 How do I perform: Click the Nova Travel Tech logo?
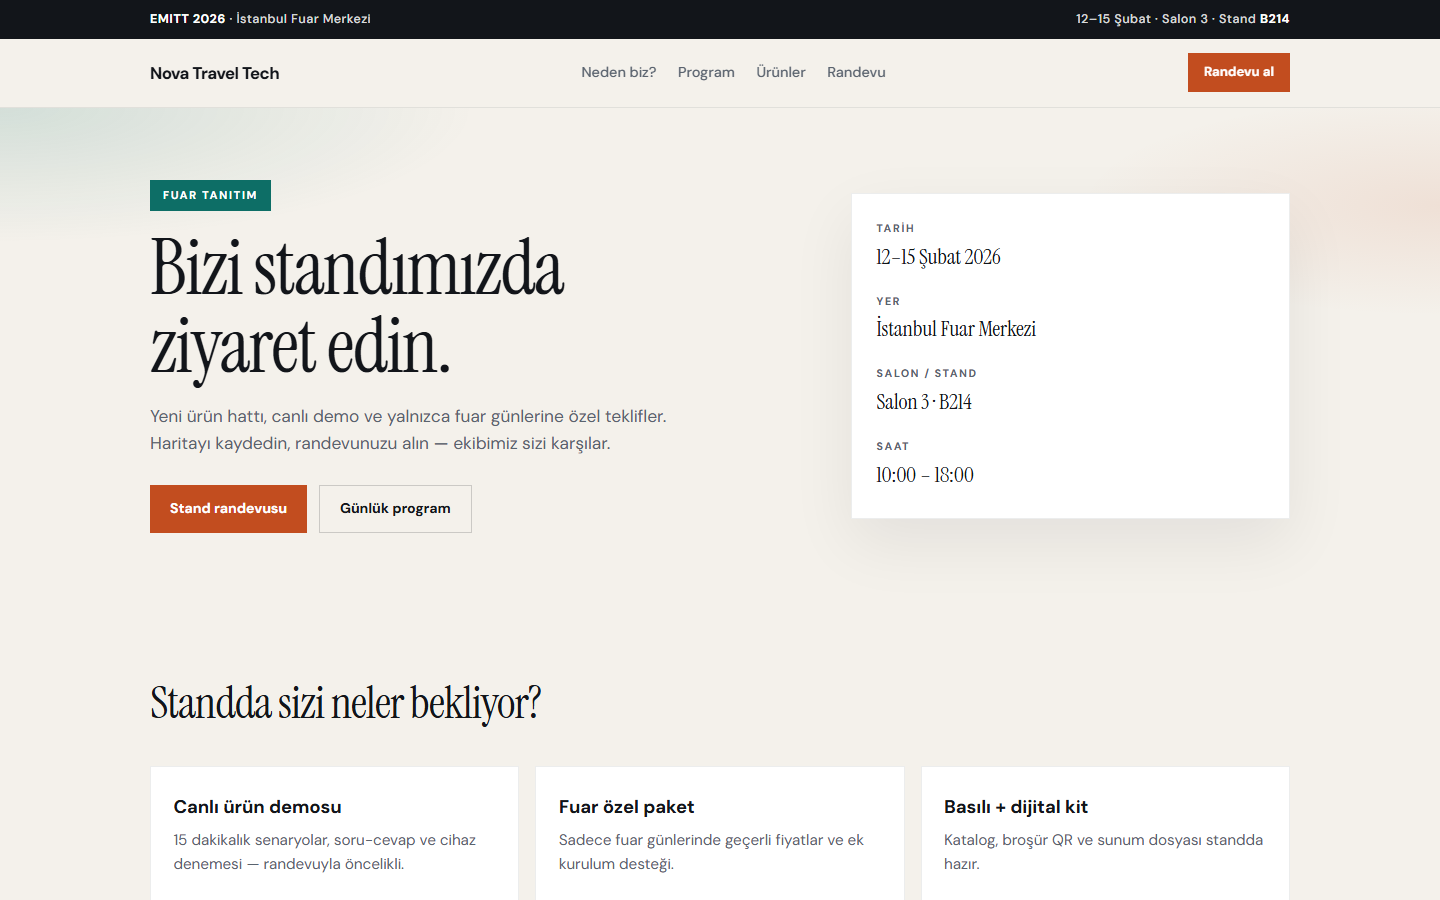[214, 73]
